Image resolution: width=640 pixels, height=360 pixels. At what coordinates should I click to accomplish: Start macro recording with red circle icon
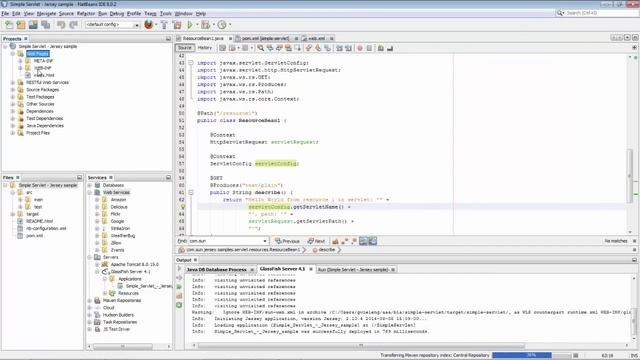click(360, 48)
